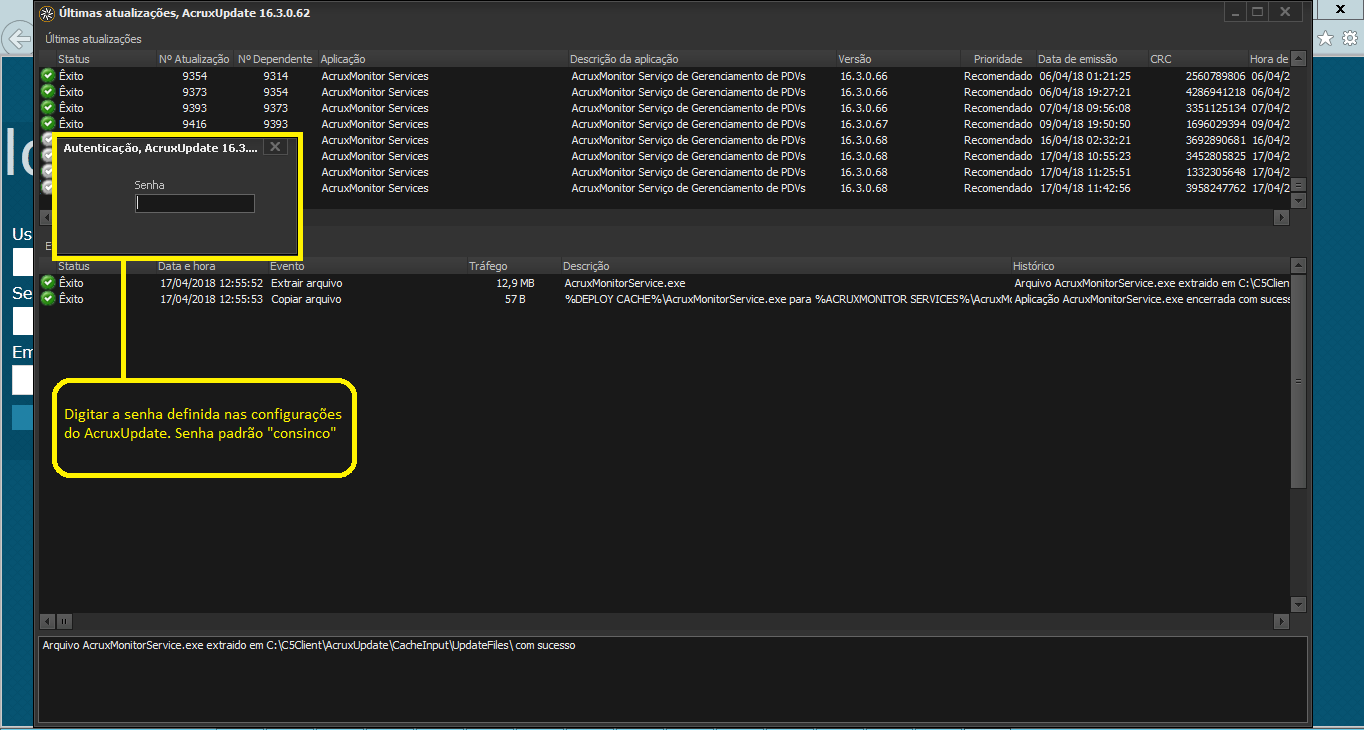Click the AcruxUpdate app icon in title bar

pos(46,13)
